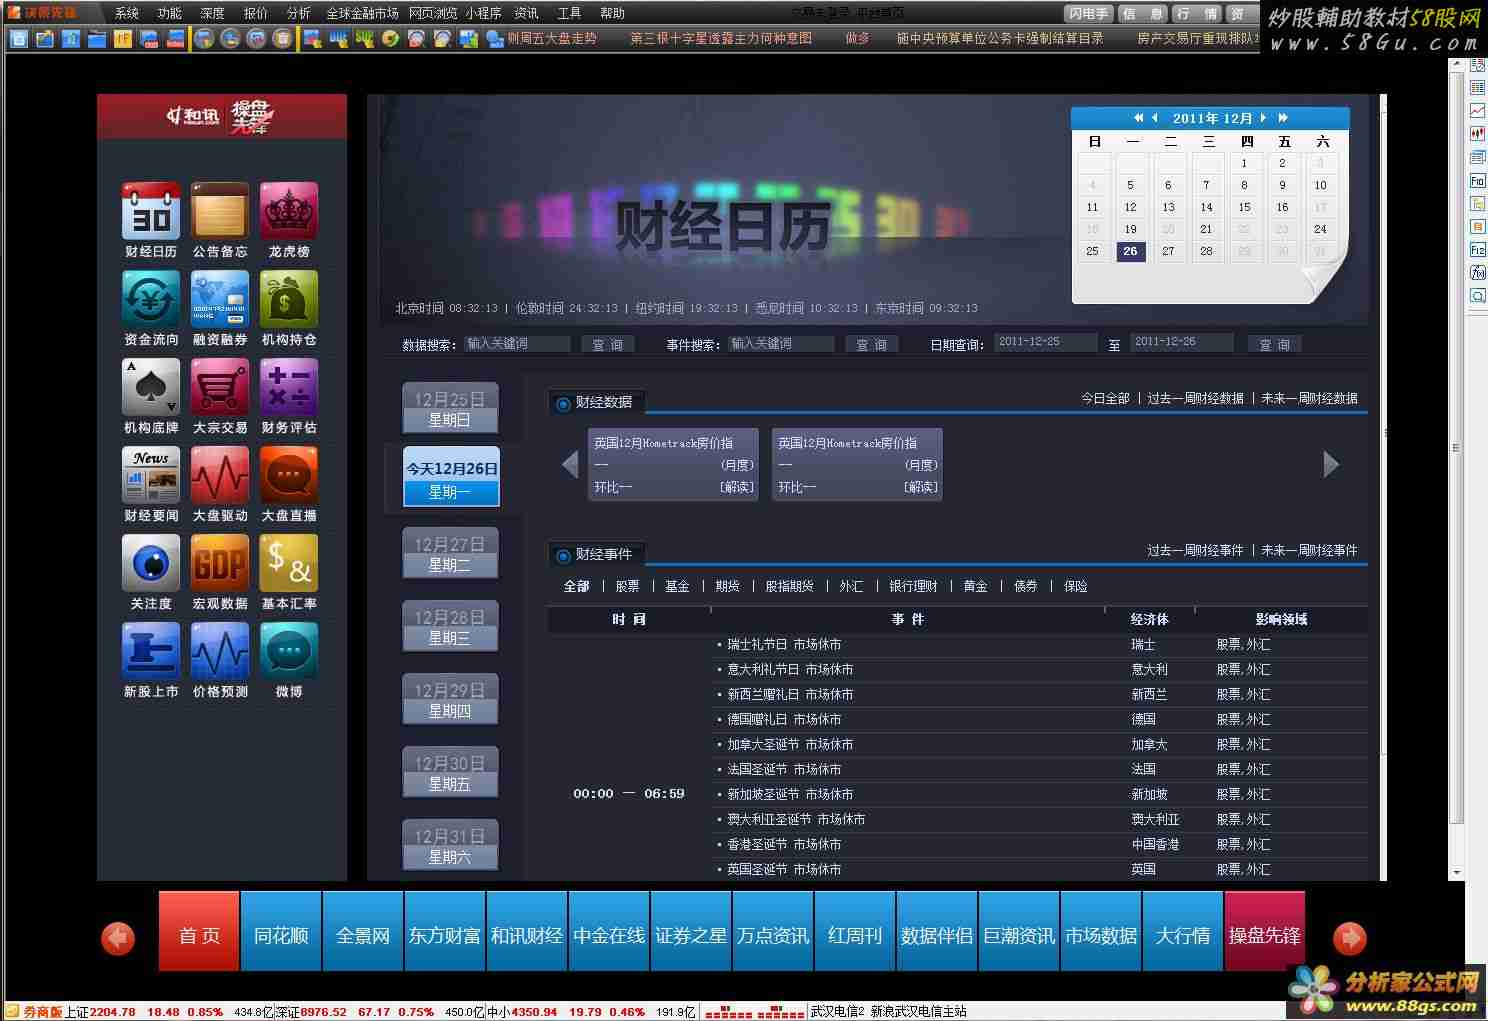This screenshot has width=1488, height=1021.
Task: Open the 大盘直播 chat bubble icon
Action: coord(289,475)
